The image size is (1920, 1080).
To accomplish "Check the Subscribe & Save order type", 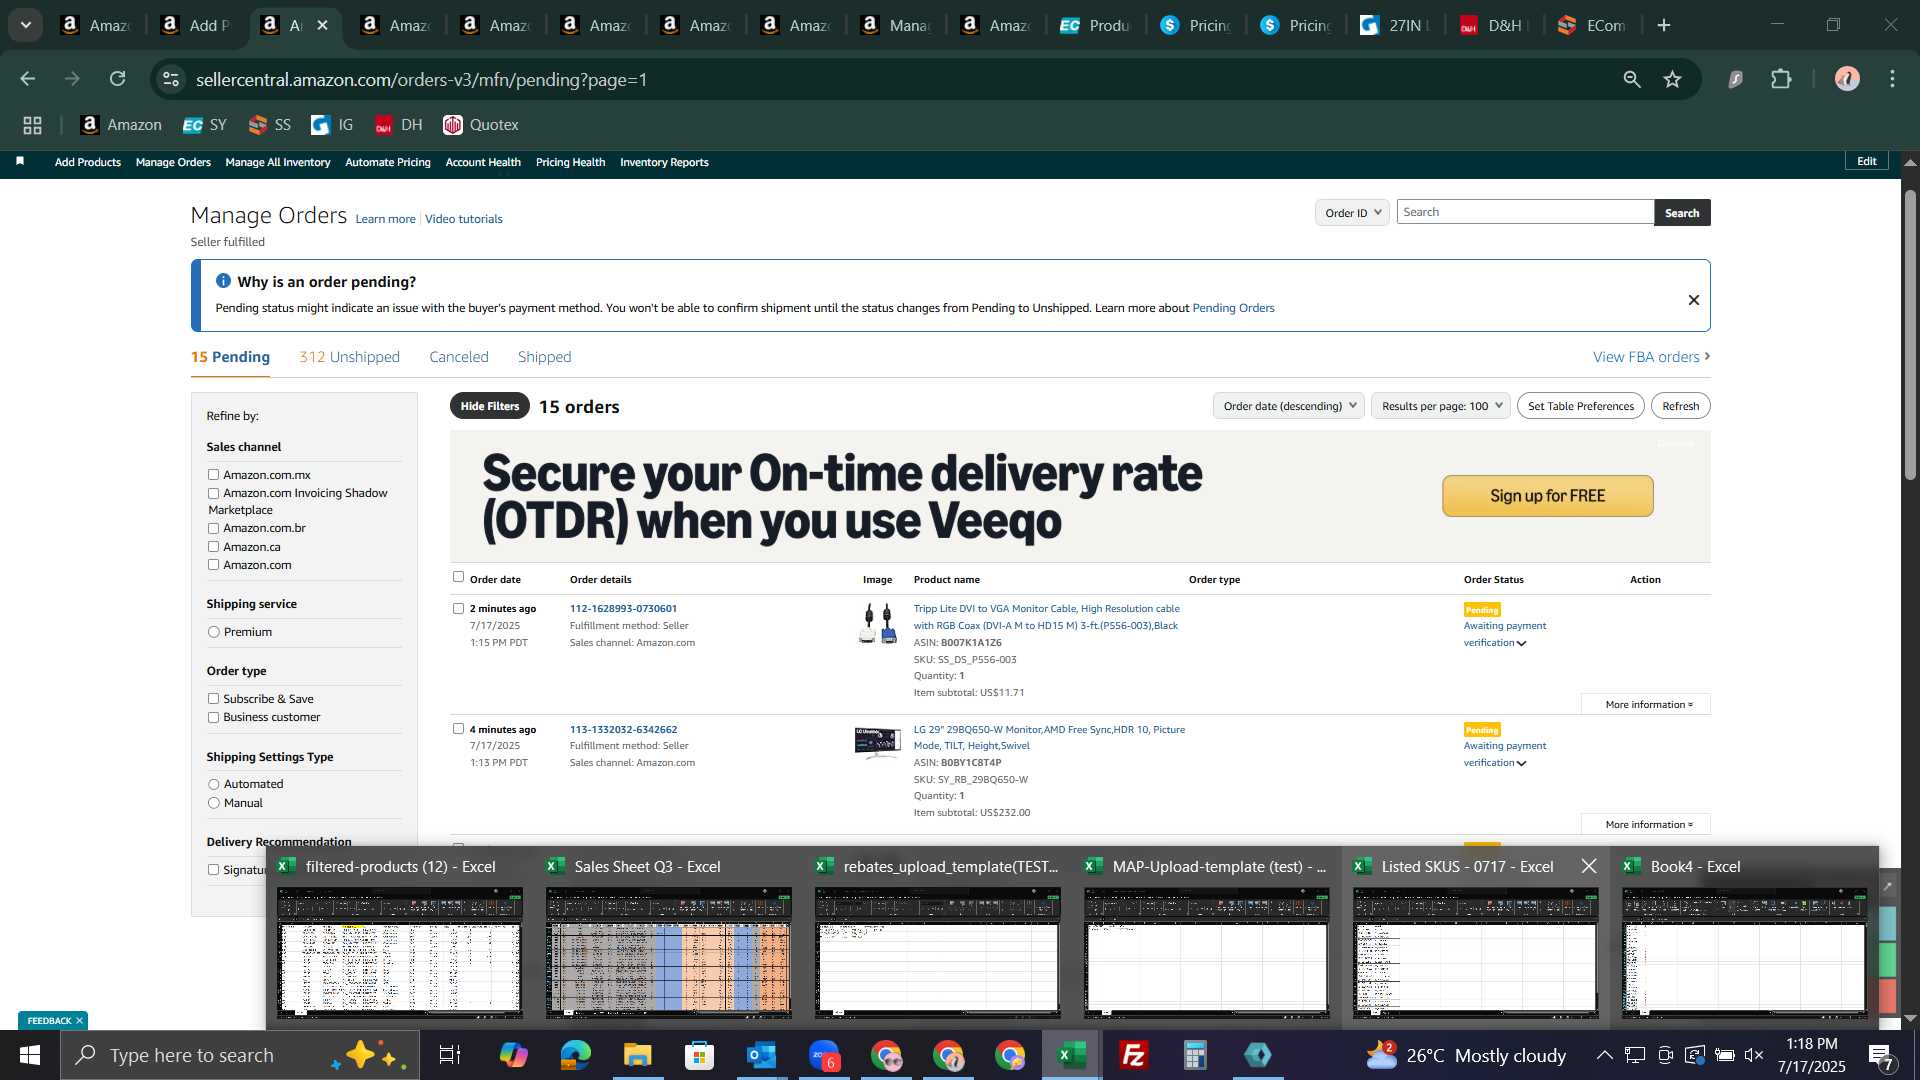I will point(213,699).
